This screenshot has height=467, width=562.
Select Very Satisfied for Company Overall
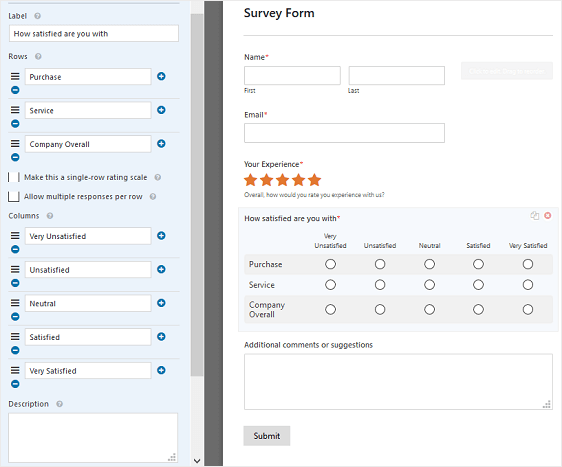[528, 309]
